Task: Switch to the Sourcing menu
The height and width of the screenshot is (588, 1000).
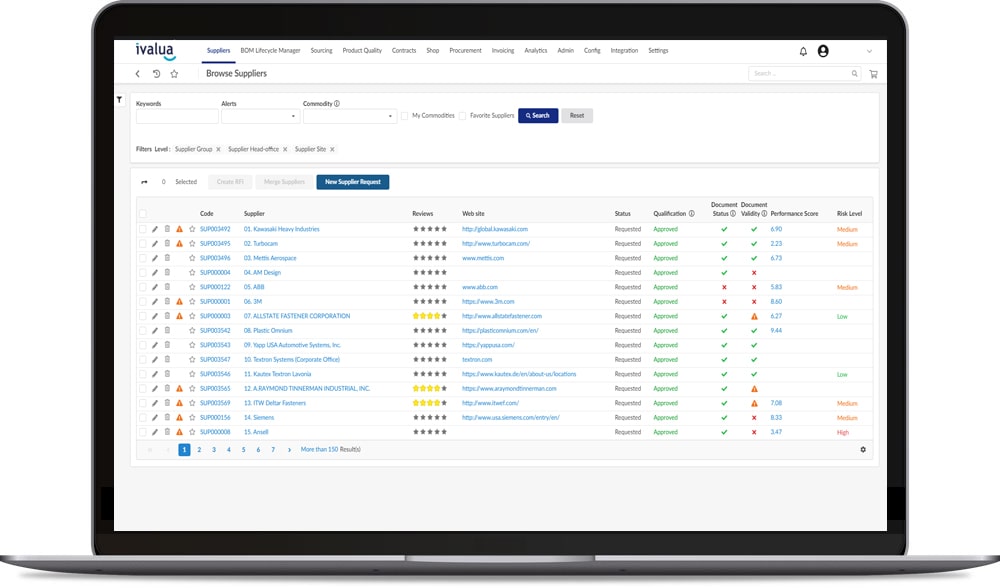Action: tap(321, 50)
